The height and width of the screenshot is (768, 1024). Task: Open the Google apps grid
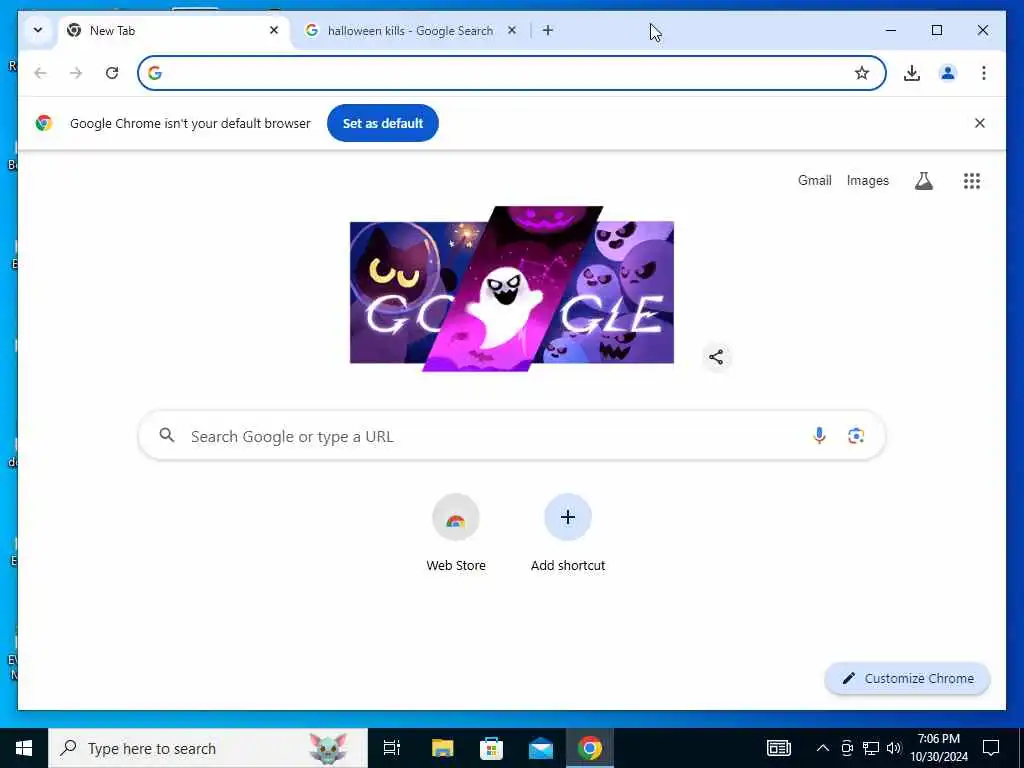972,181
